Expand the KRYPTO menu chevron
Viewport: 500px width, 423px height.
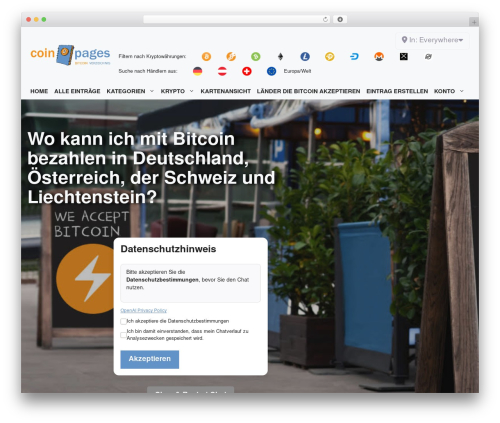click(x=191, y=91)
